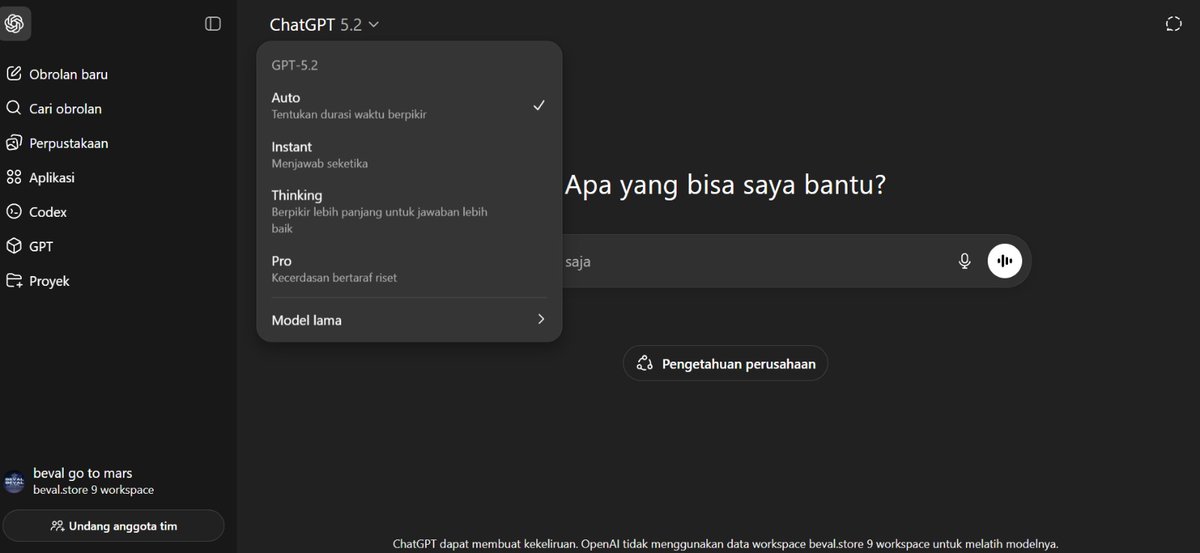Click the Obrolan baru pencil icon

[14, 74]
